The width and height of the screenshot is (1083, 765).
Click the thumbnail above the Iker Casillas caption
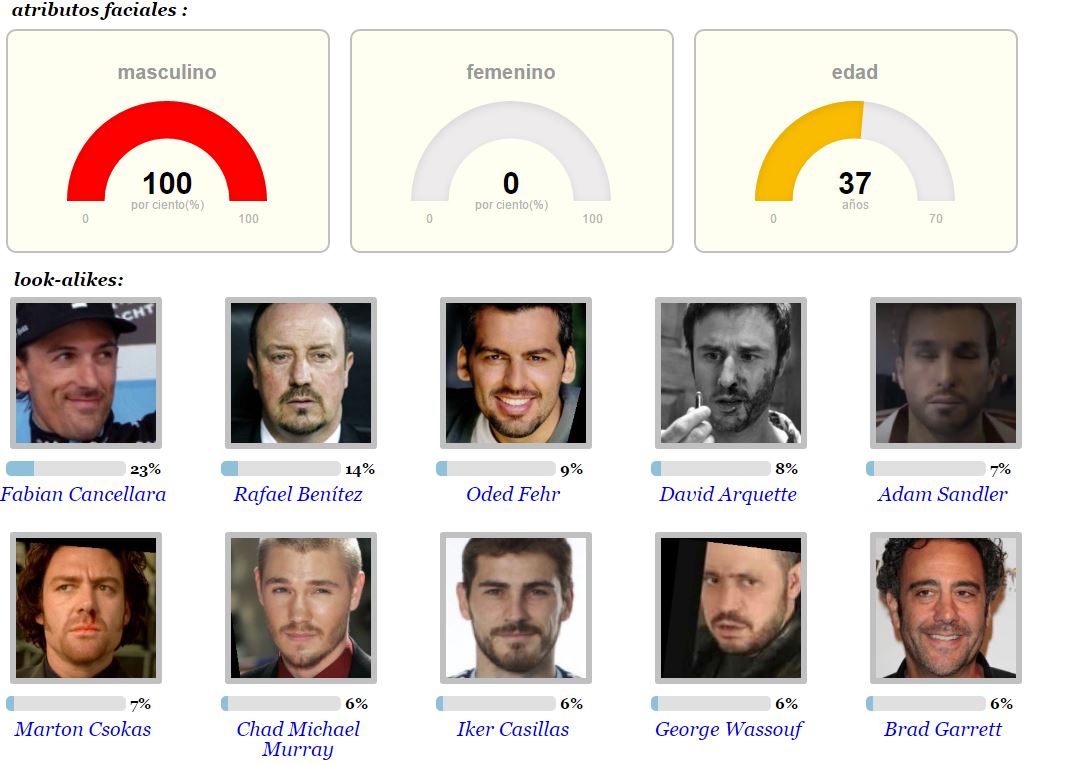click(516, 608)
